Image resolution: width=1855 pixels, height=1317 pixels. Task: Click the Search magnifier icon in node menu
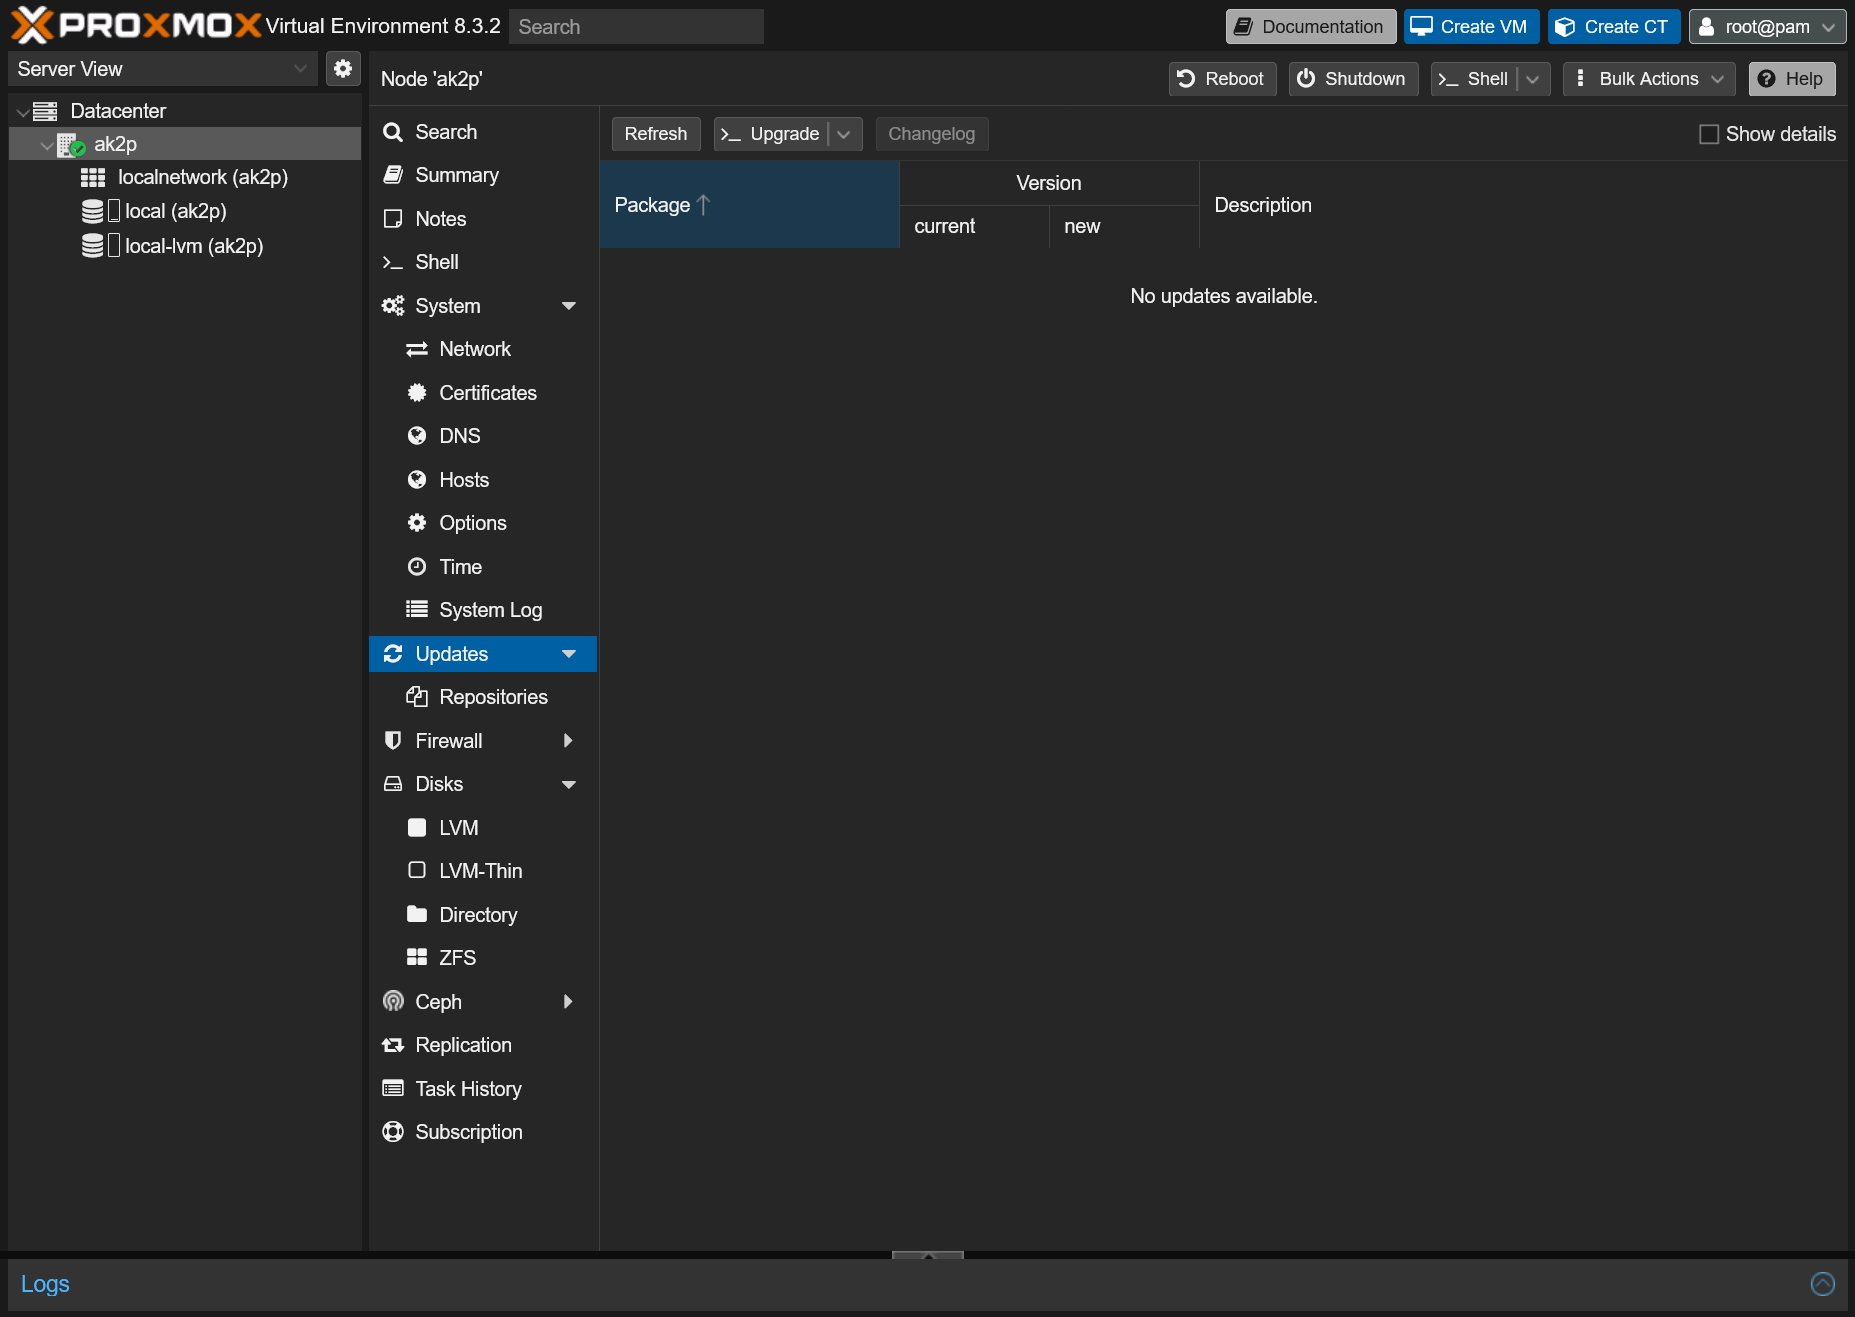point(393,132)
